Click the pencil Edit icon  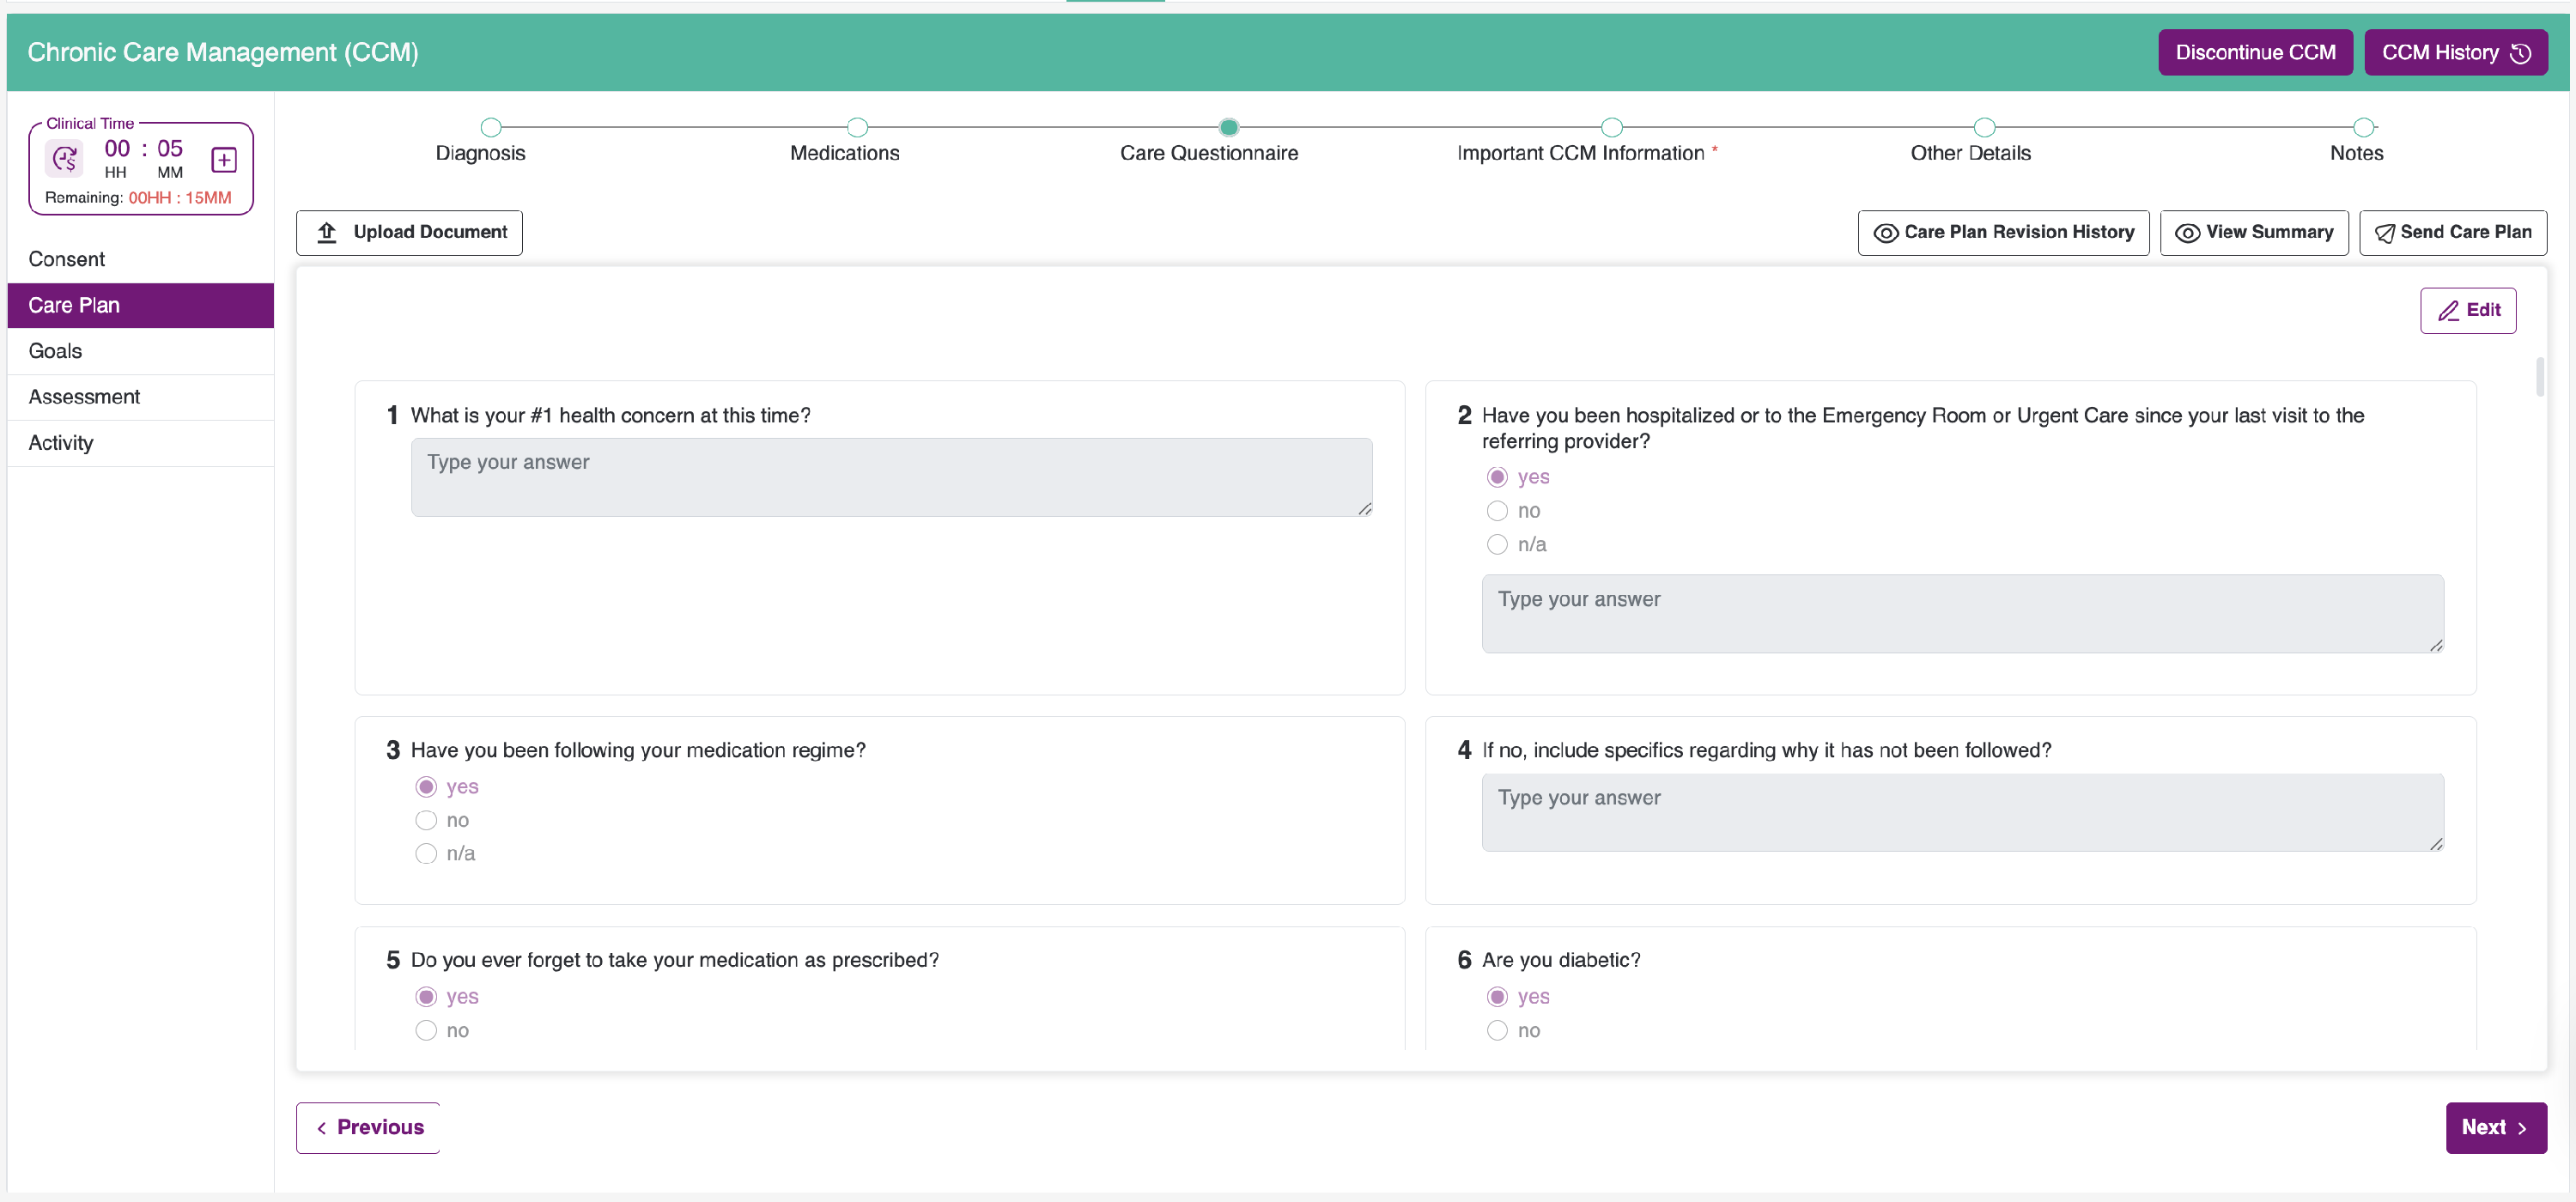click(2447, 311)
